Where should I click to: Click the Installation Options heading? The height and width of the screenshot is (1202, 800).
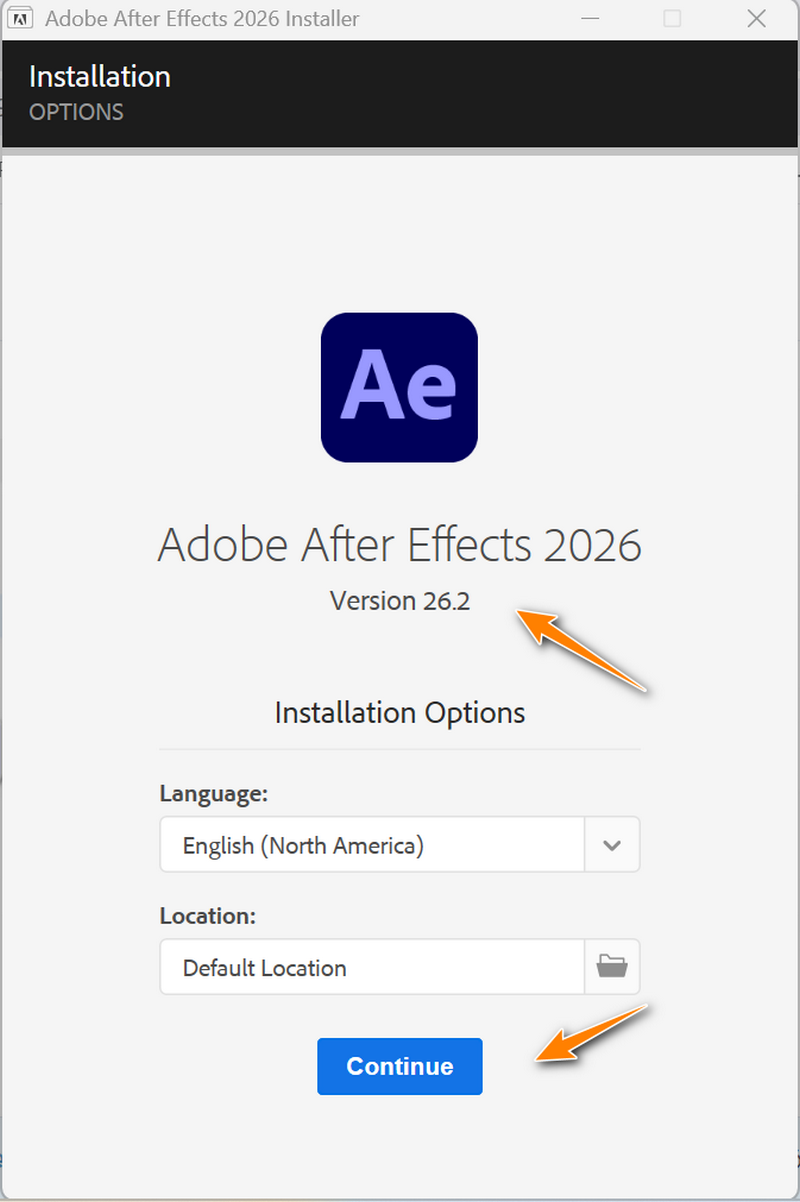coord(399,713)
